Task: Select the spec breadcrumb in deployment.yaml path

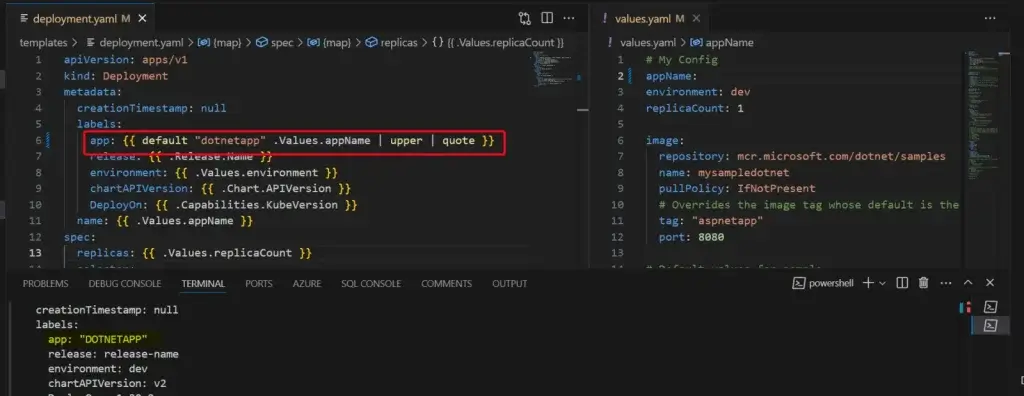Action: point(282,42)
